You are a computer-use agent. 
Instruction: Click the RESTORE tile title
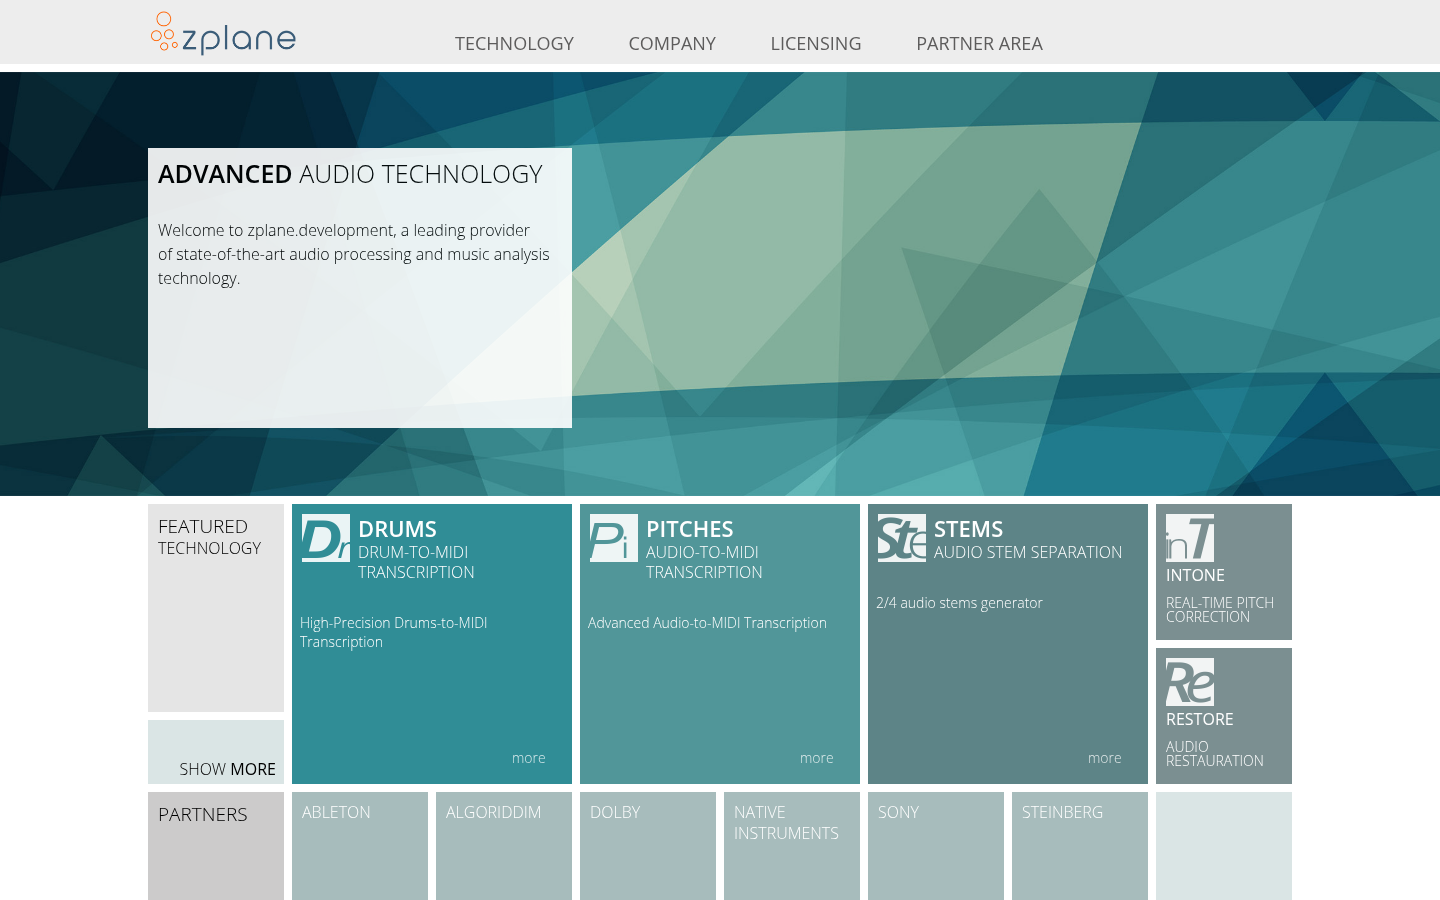[1200, 719]
